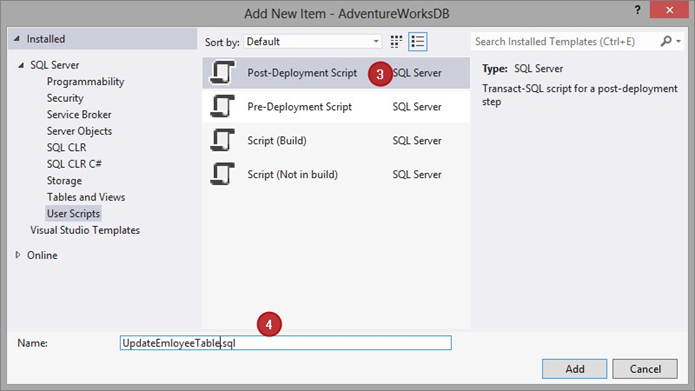Screen dimensions: 695x391
Task: Select Server Objects category
Action: tap(79, 131)
